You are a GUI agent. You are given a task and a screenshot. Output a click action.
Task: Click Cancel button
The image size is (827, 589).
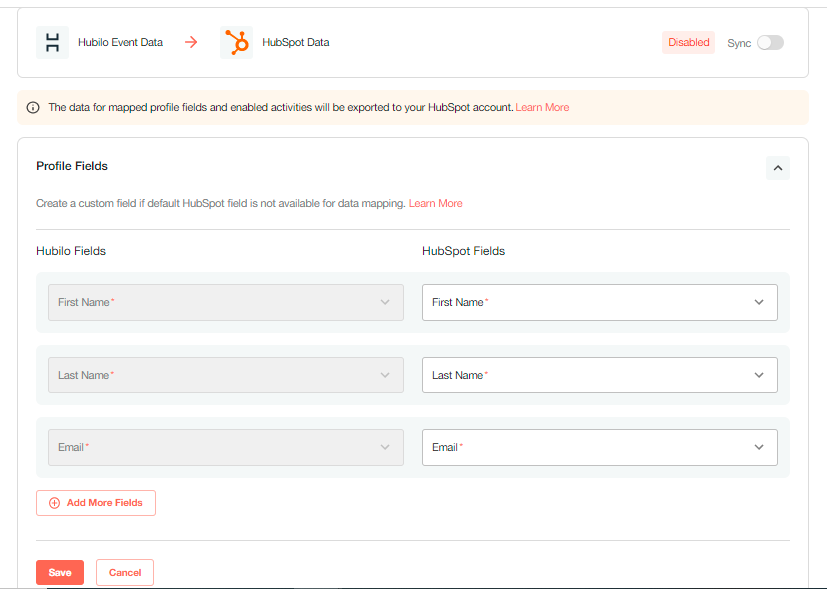click(x=125, y=573)
